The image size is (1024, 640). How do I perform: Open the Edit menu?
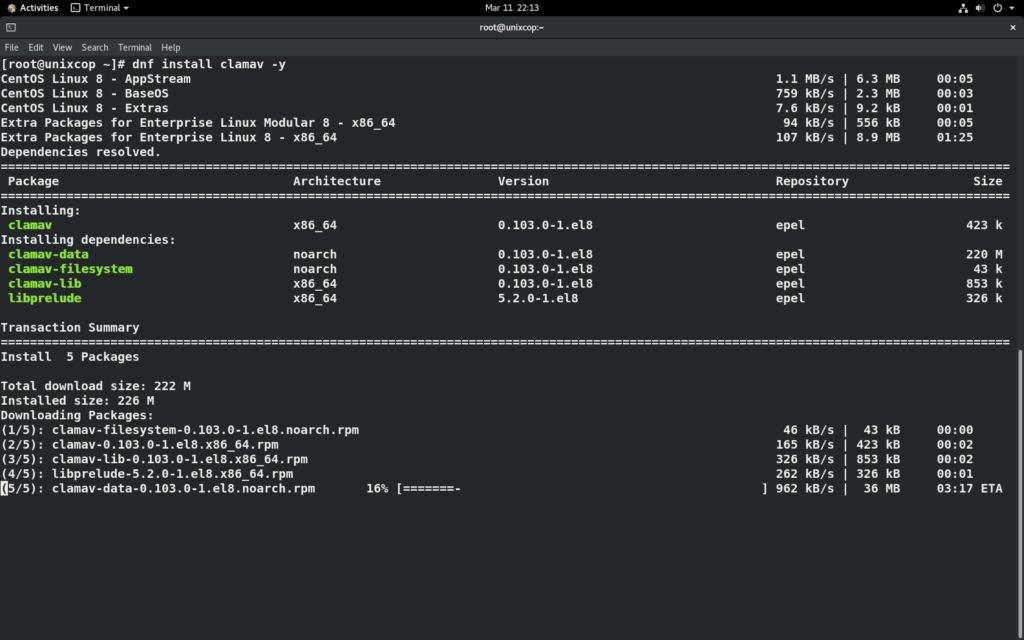[35, 48]
